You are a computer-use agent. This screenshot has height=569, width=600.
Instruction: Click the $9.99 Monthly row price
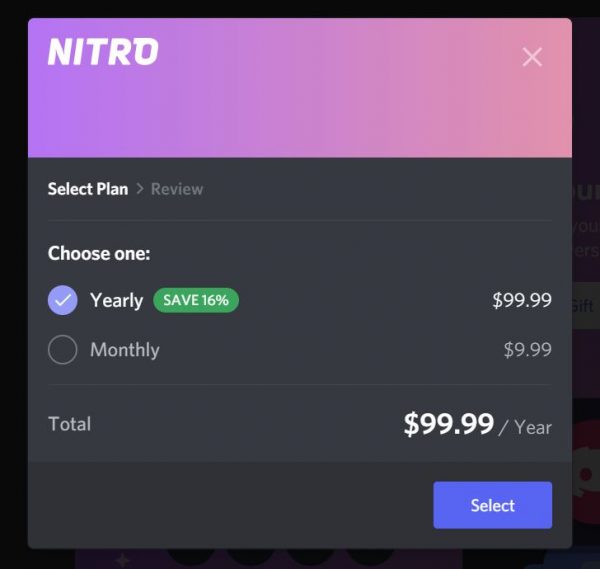527,350
